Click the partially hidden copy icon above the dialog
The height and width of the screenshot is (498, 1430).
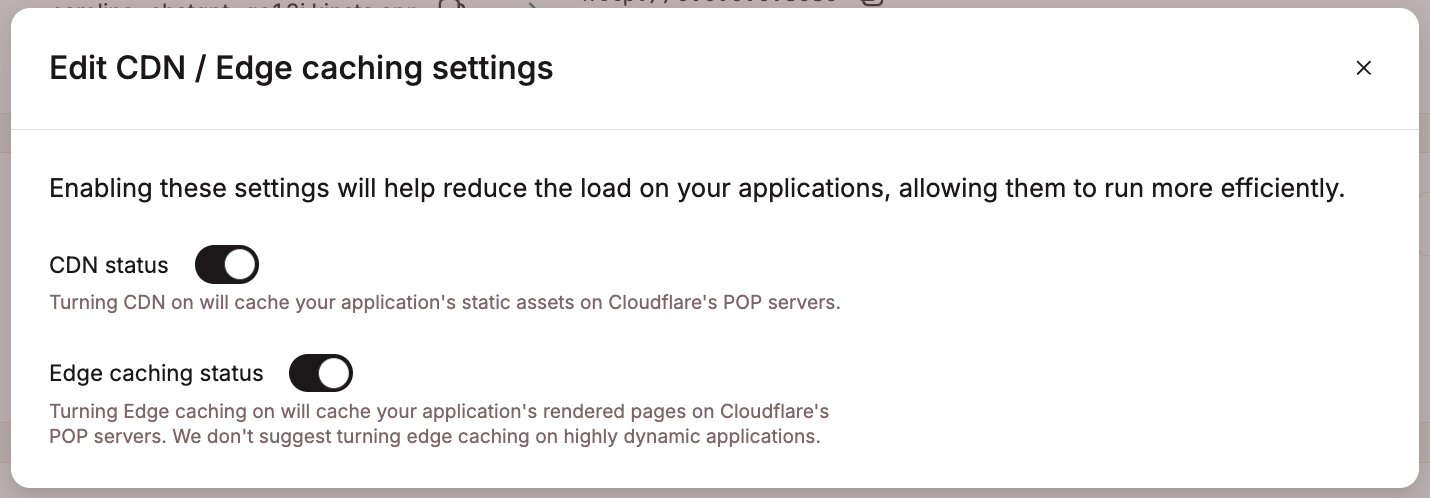455,4
